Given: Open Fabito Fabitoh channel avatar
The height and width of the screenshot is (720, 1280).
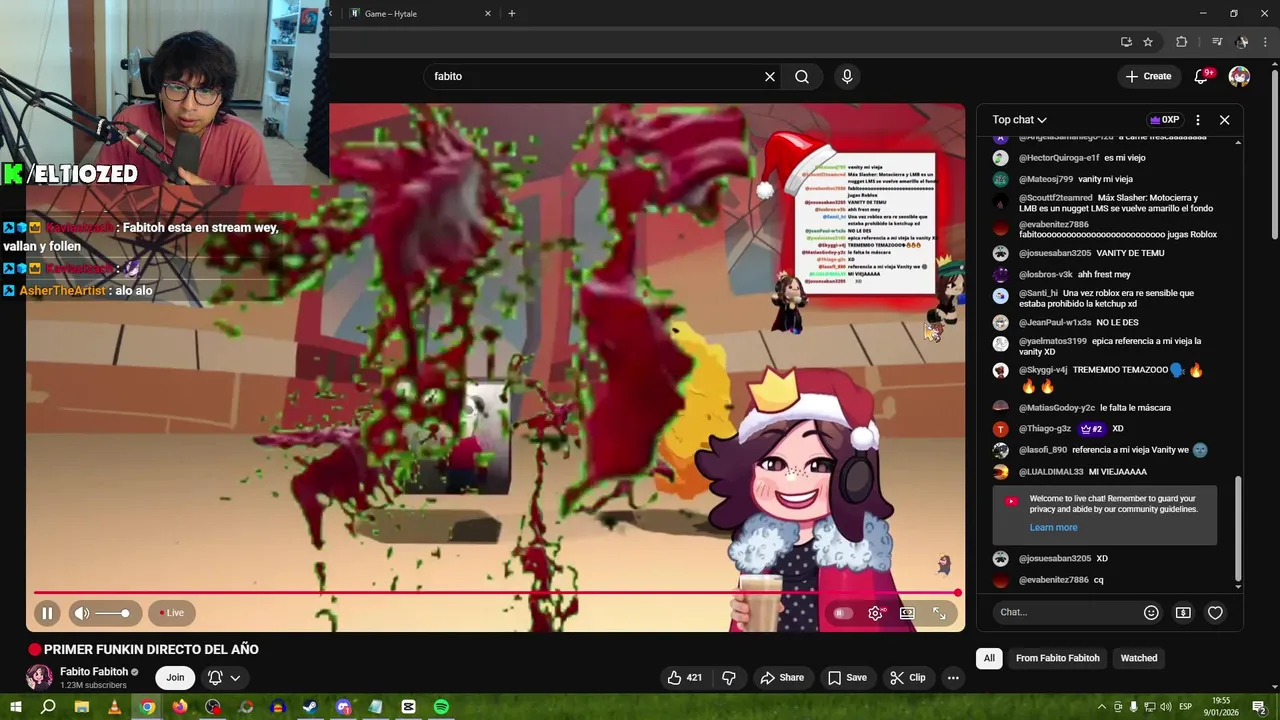Looking at the screenshot, I should click(x=39, y=677).
